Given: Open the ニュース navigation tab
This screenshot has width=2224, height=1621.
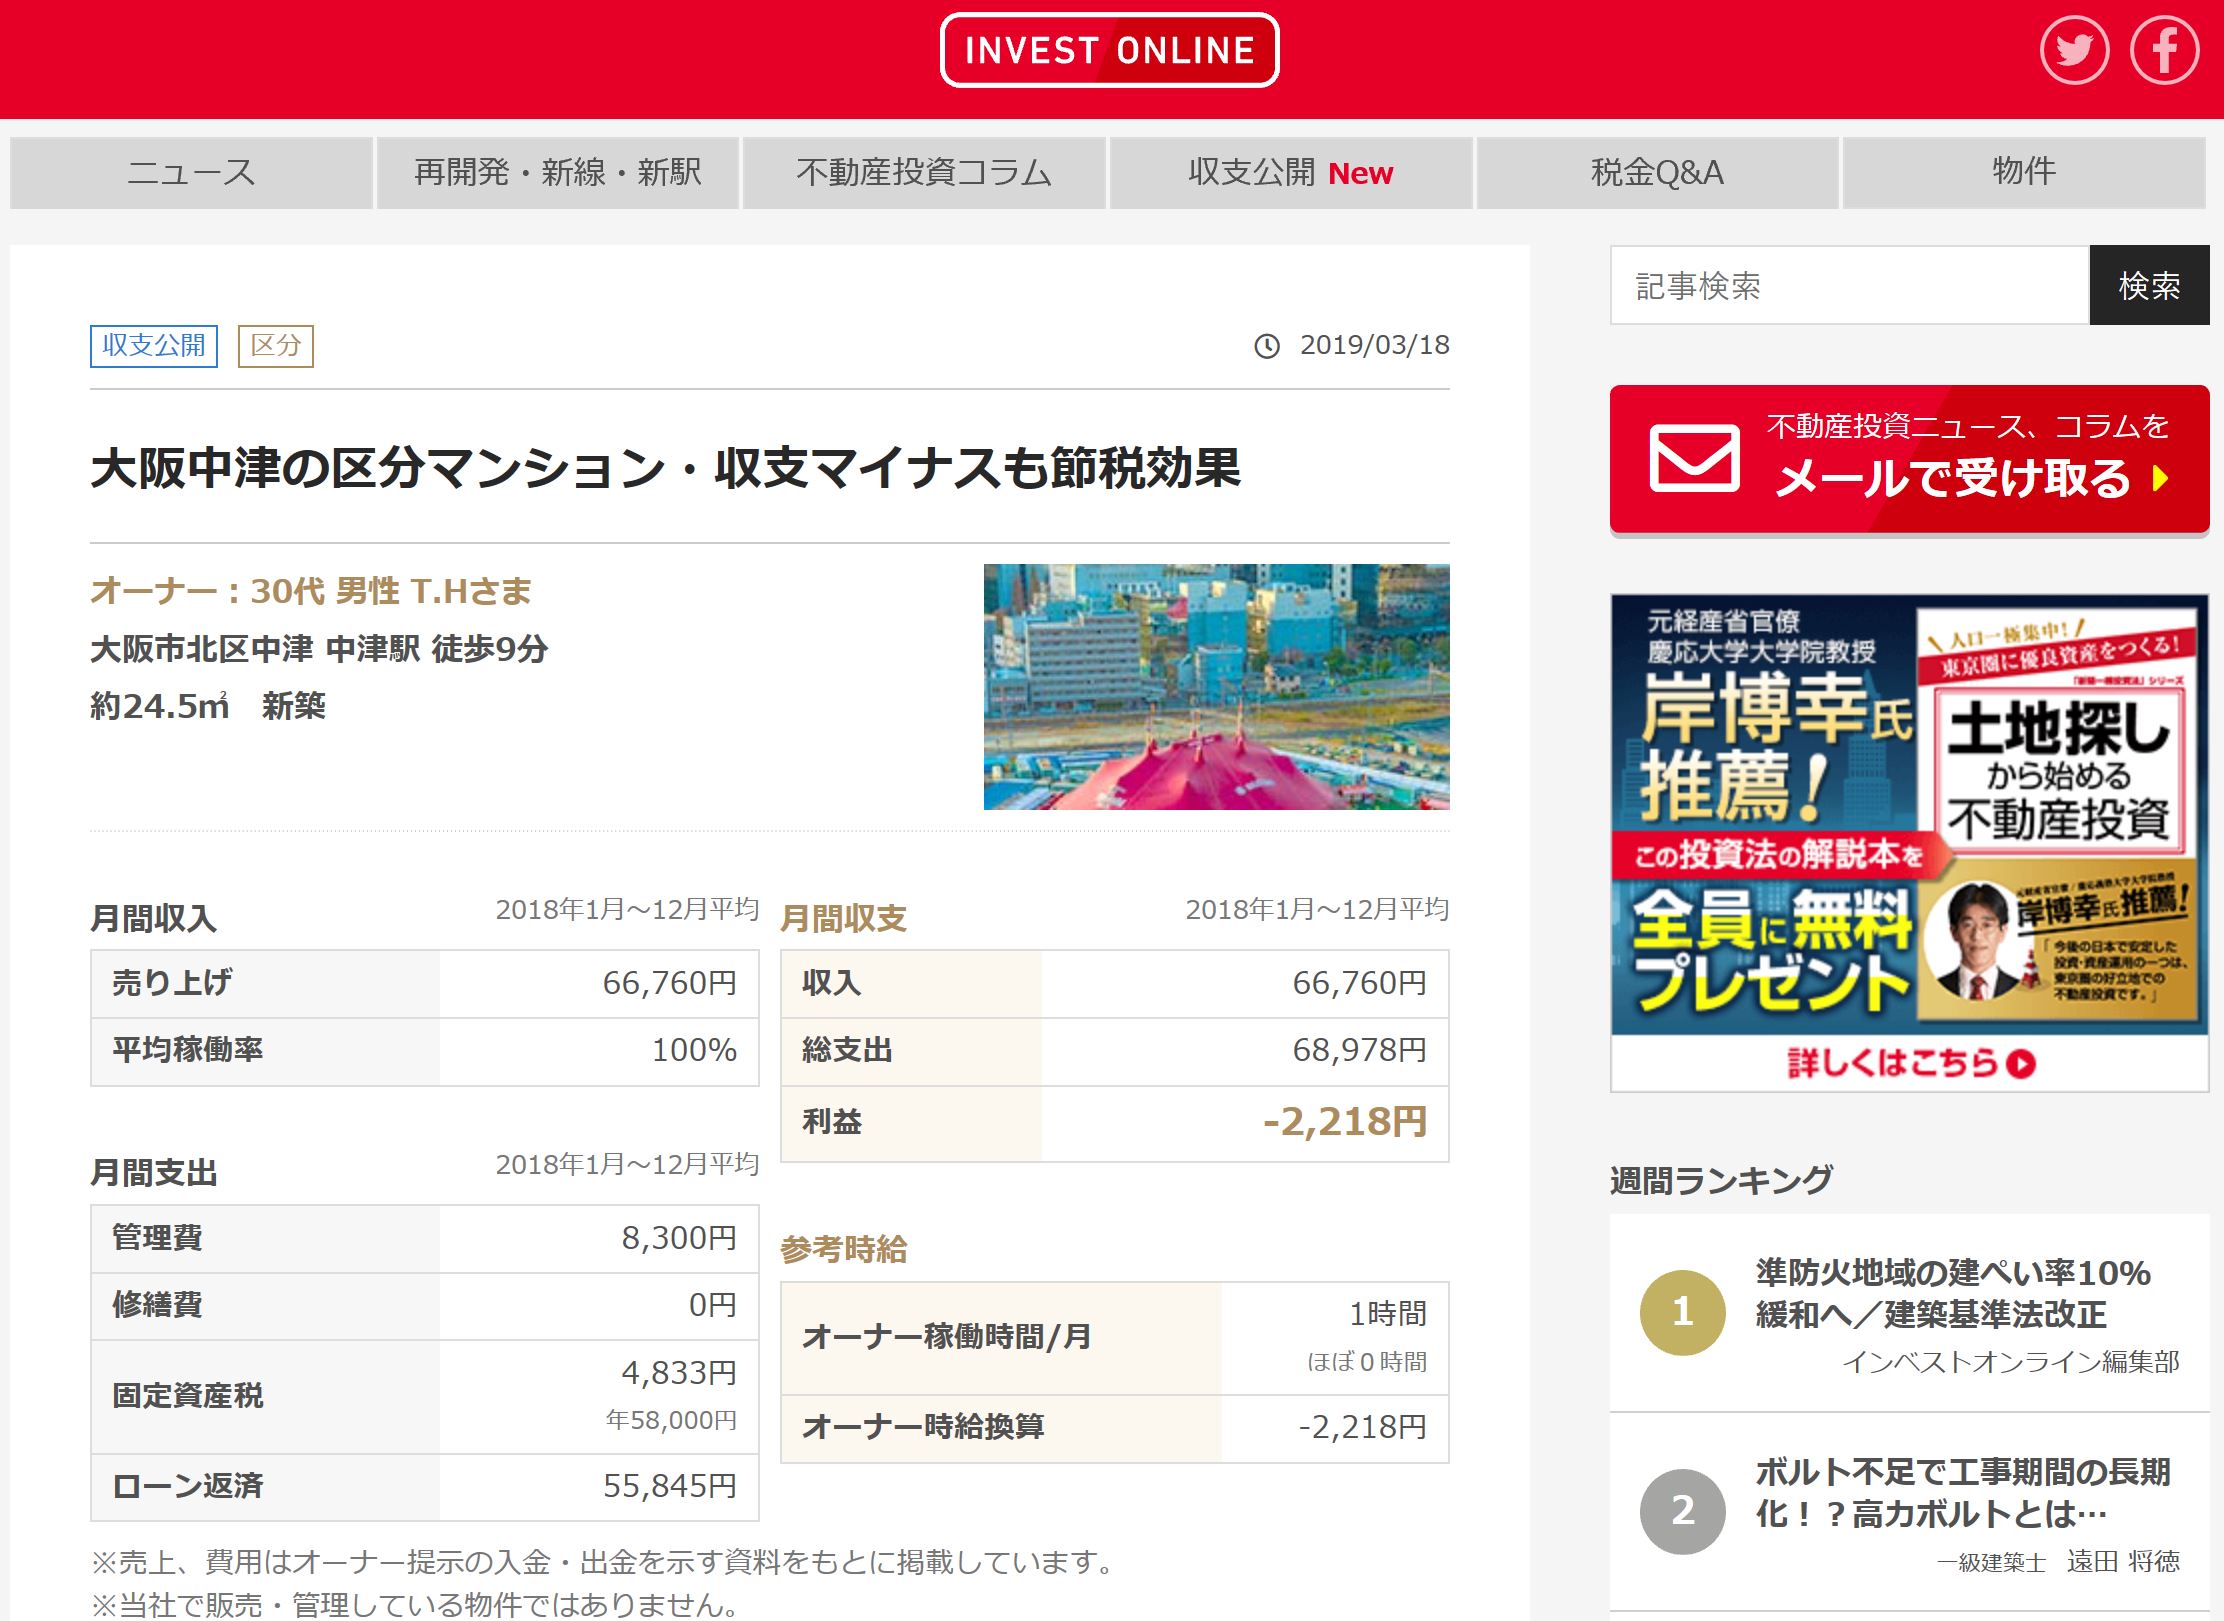Looking at the screenshot, I should tap(191, 173).
